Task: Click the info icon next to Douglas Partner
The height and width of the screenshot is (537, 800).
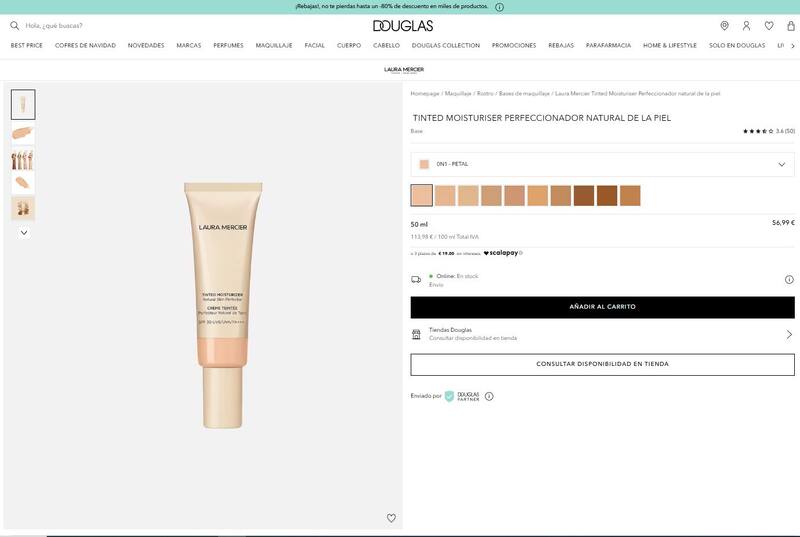Action: [x=489, y=396]
